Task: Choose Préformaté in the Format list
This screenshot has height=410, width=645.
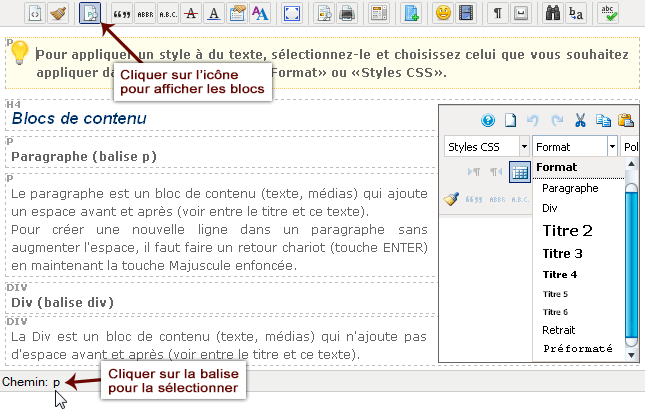Action: click(x=578, y=349)
